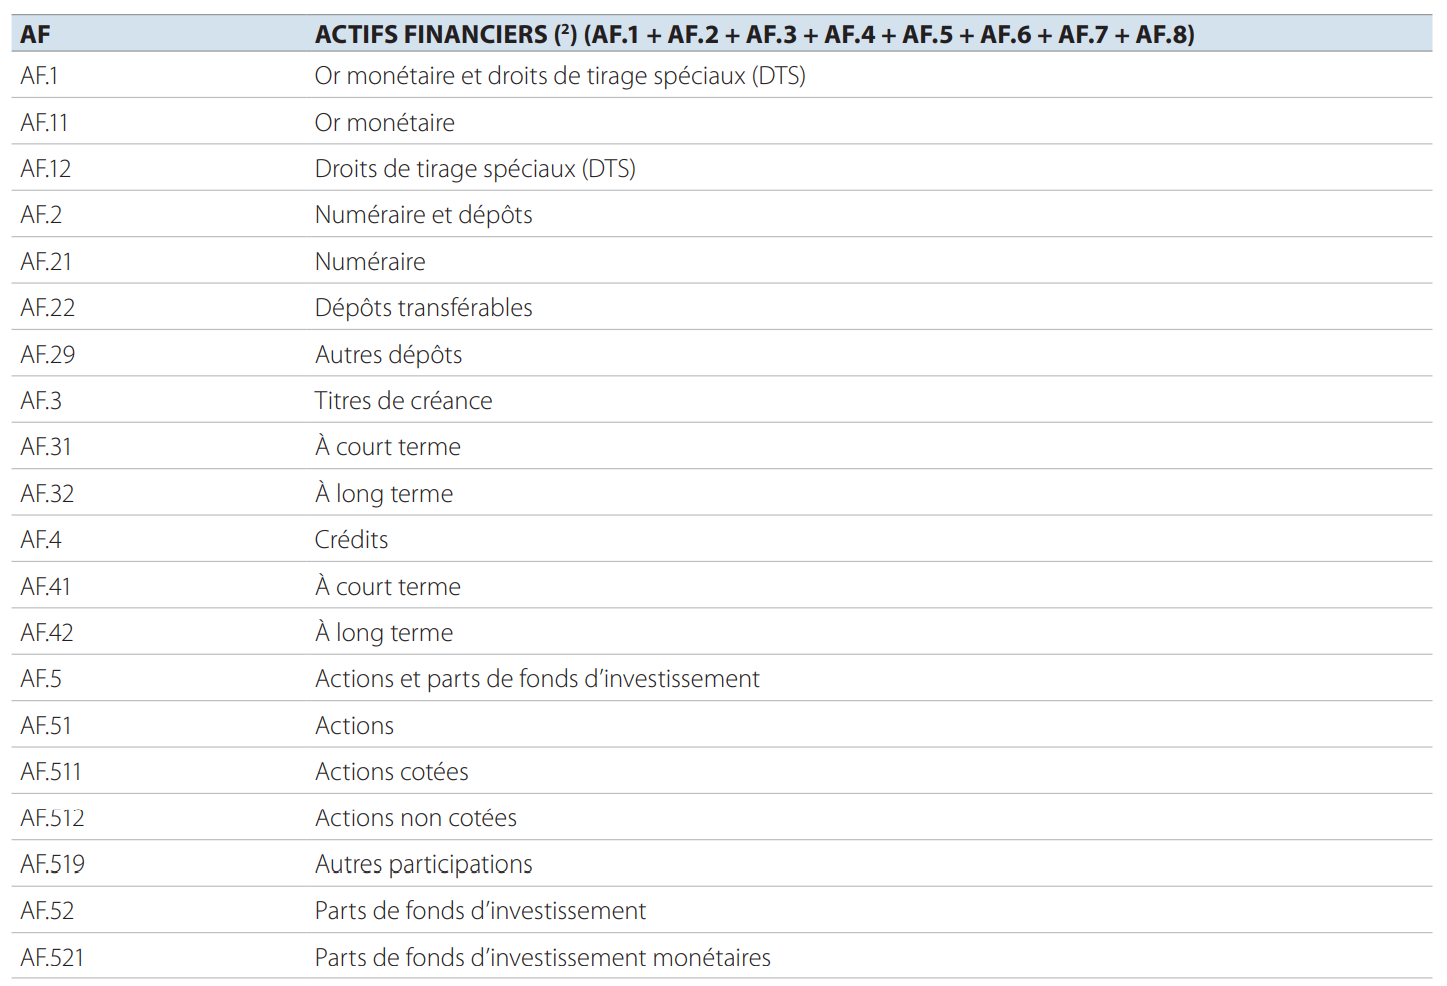Select 'Titres de créance' text
Screen dimensions: 1447x986
click(403, 401)
